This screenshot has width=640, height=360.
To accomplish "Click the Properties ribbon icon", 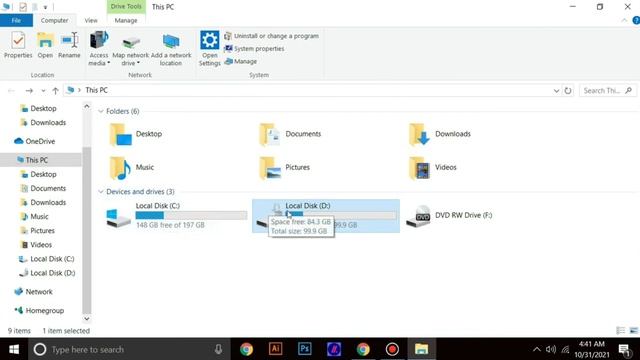I will tap(18, 45).
